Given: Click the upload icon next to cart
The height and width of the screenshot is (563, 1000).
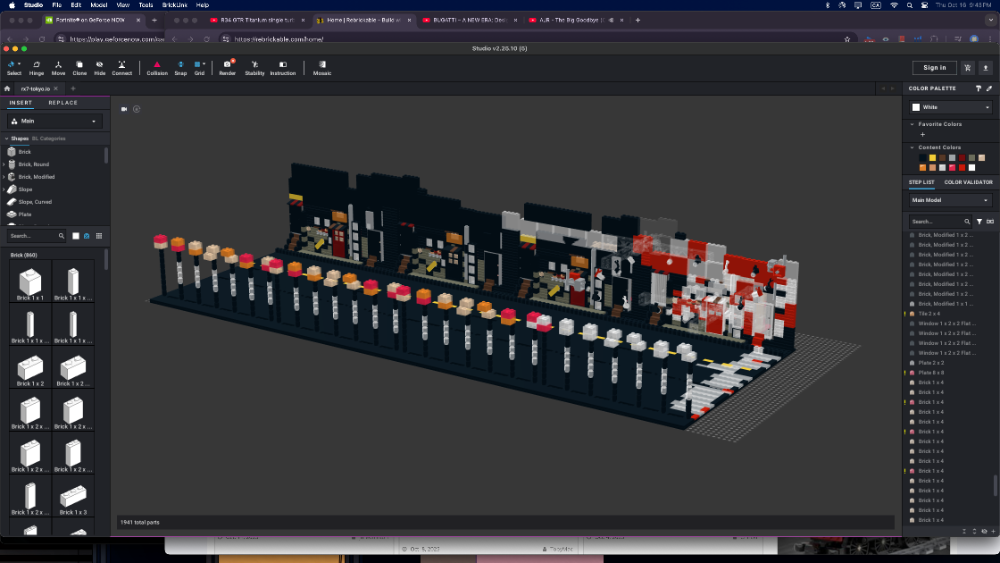Looking at the screenshot, I should [x=985, y=68].
